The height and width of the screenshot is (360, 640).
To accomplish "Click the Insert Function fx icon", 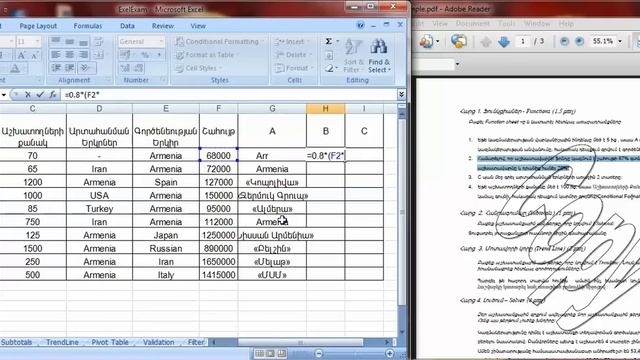I will (x=53, y=95).
